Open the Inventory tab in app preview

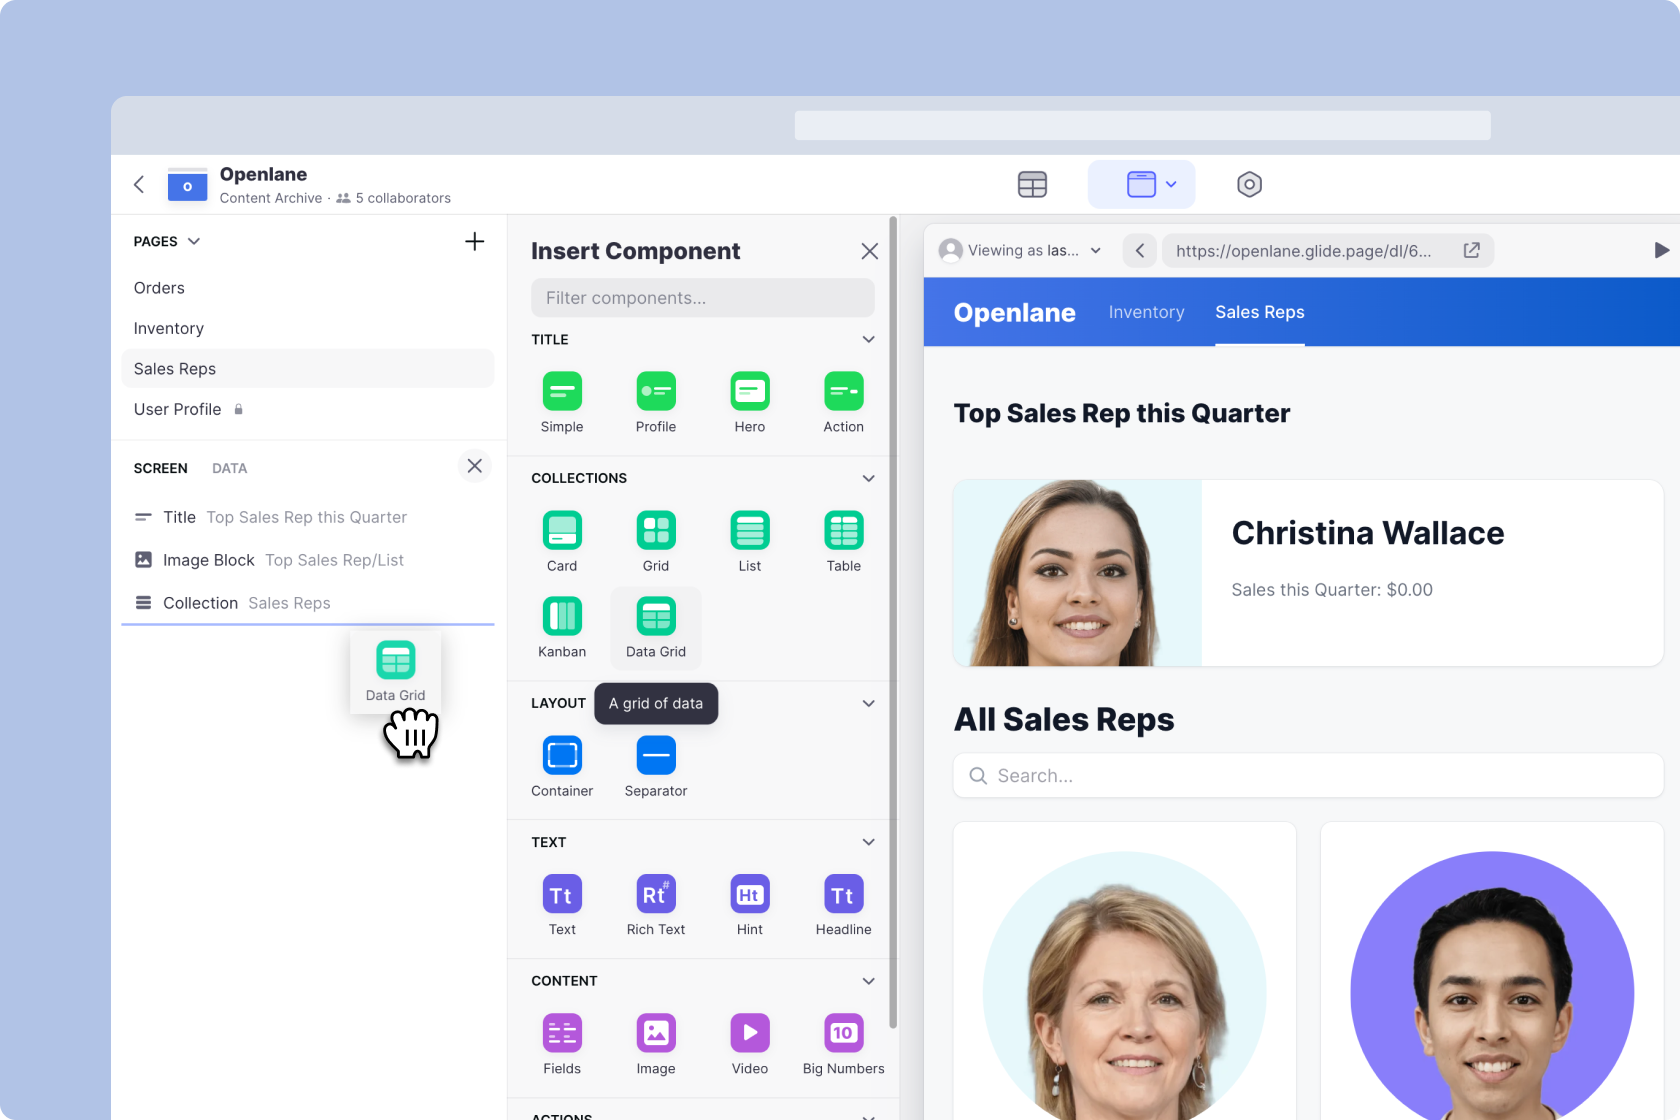point(1146,313)
